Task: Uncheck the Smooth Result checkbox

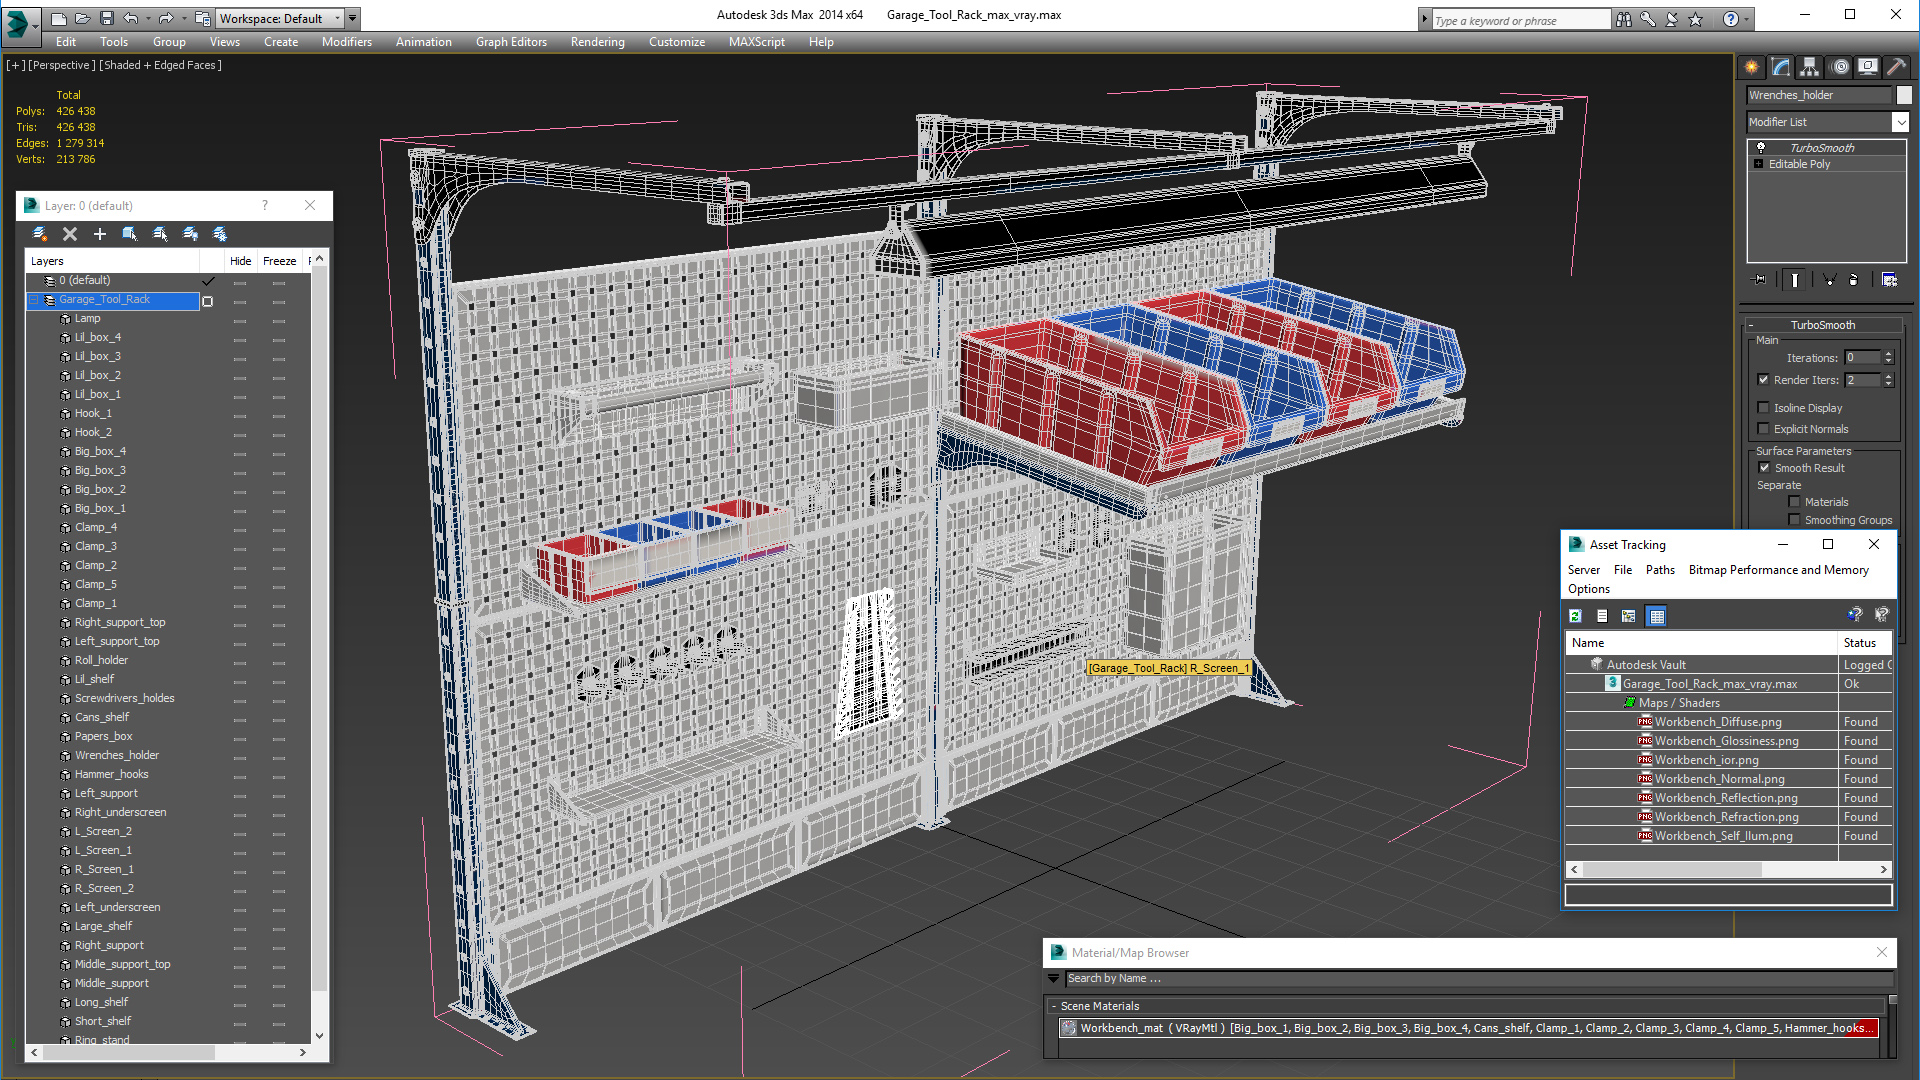Action: (x=1765, y=468)
